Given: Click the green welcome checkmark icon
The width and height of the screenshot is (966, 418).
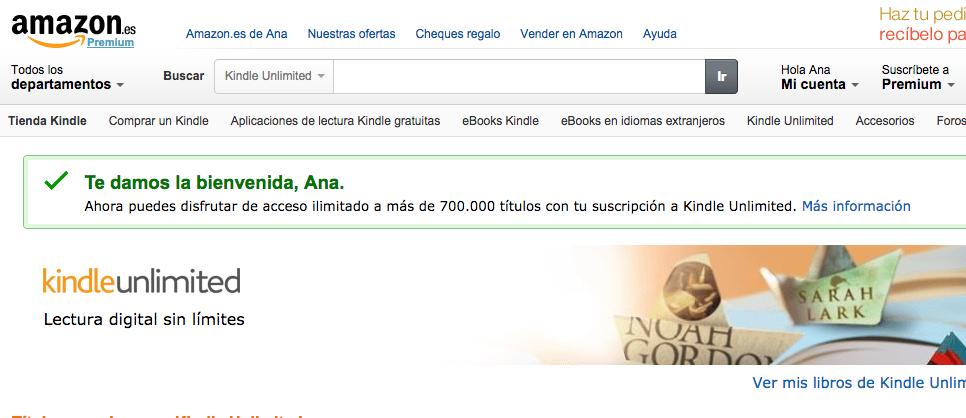Looking at the screenshot, I should point(56,181).
